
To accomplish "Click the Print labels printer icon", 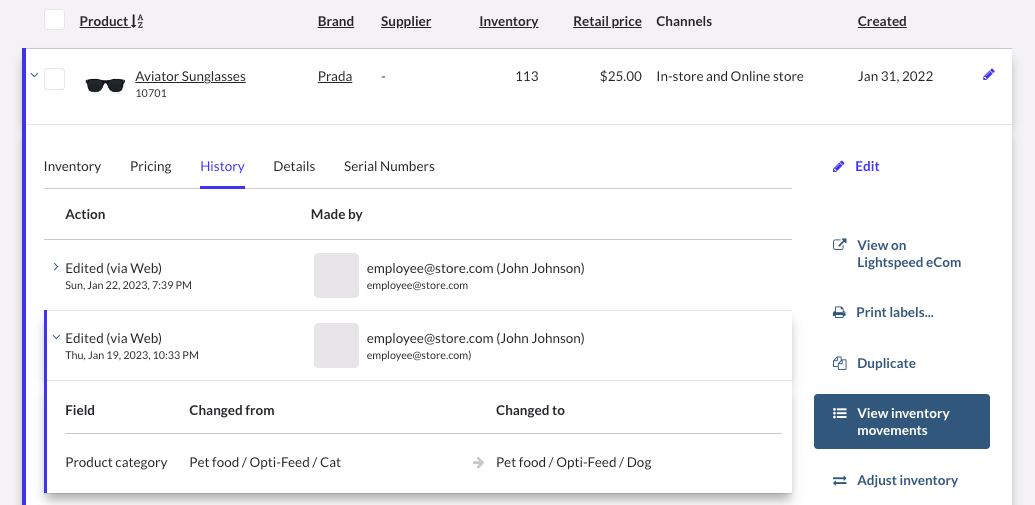I will click(x=840, y=313).
